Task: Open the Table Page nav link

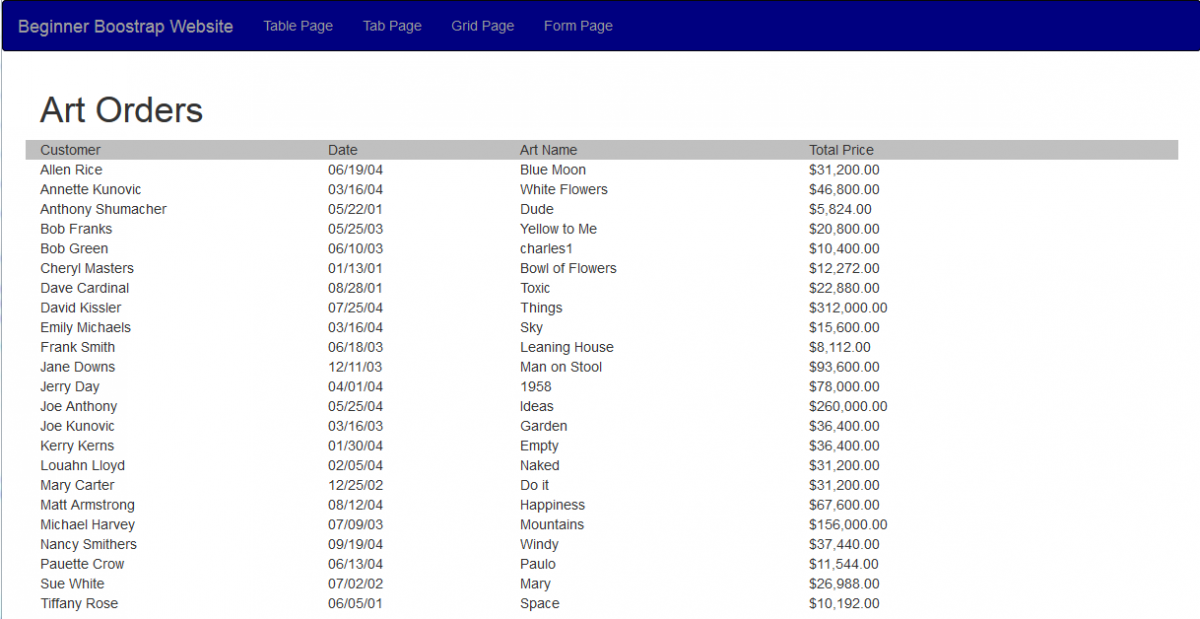Action: 298,26
